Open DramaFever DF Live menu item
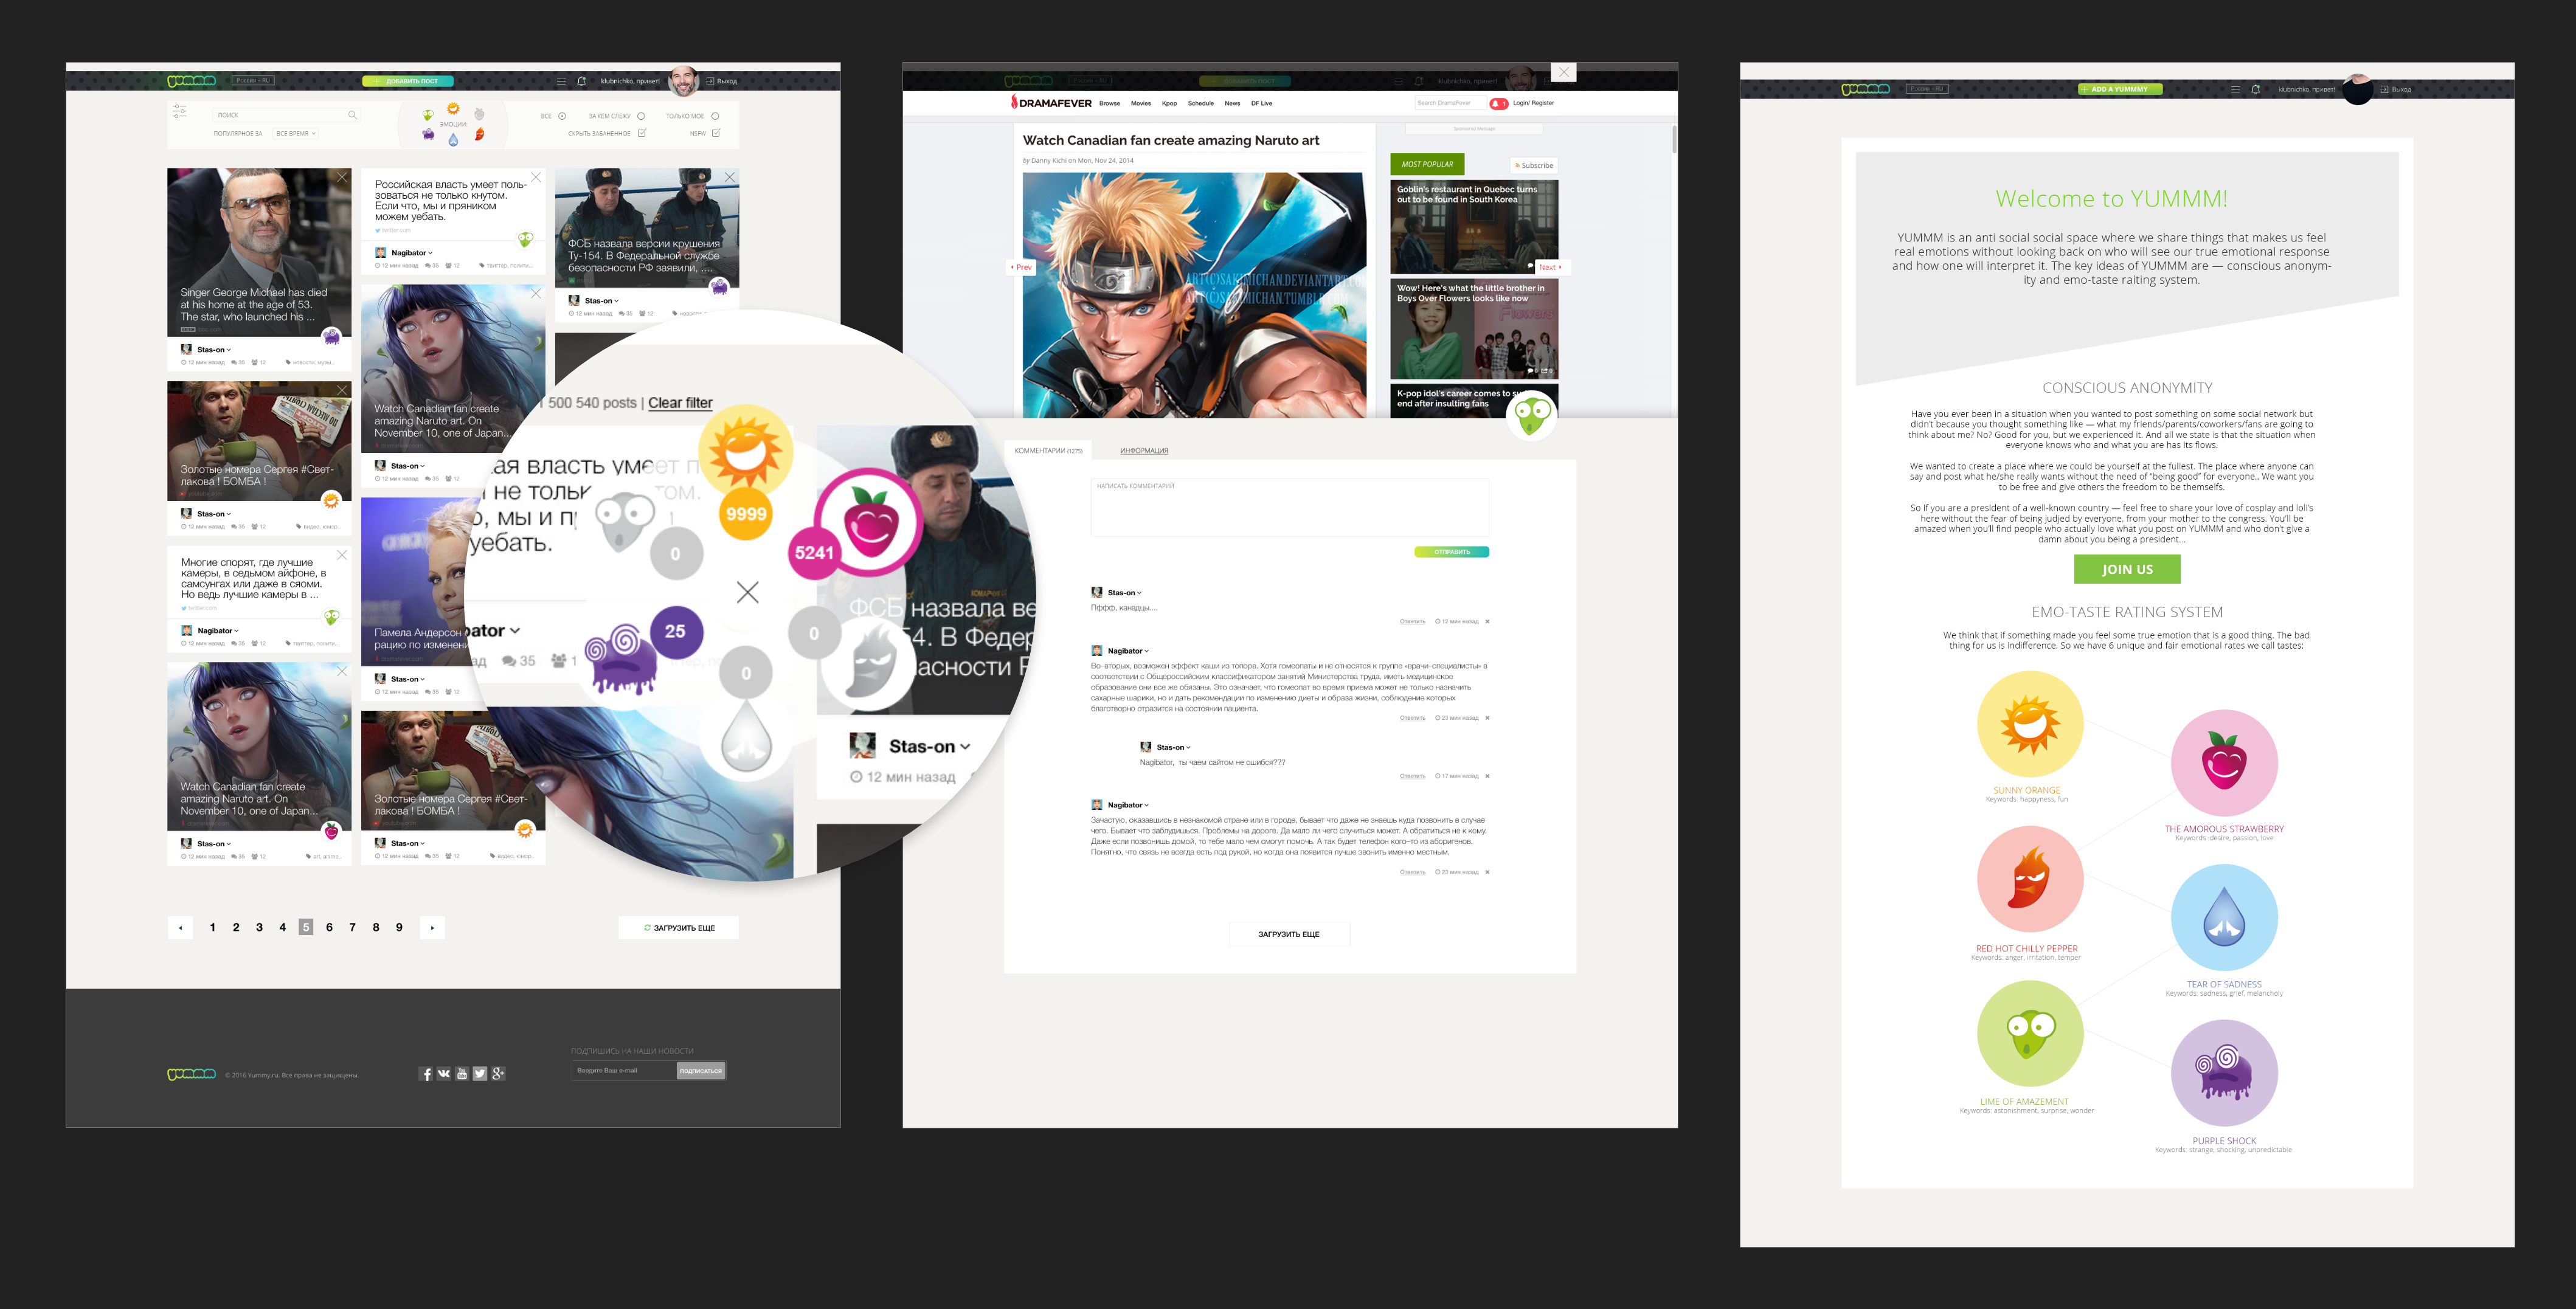Screen dimensions: 2576x1309 pyautogui.click(x=1261, y=103)
